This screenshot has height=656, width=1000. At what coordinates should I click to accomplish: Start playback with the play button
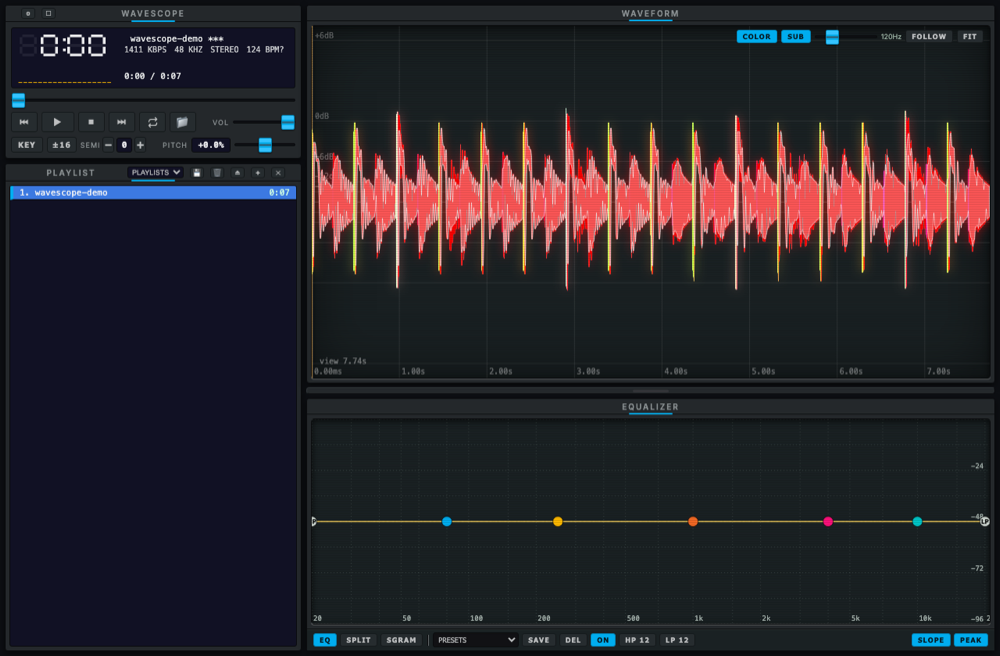(57, 122)
